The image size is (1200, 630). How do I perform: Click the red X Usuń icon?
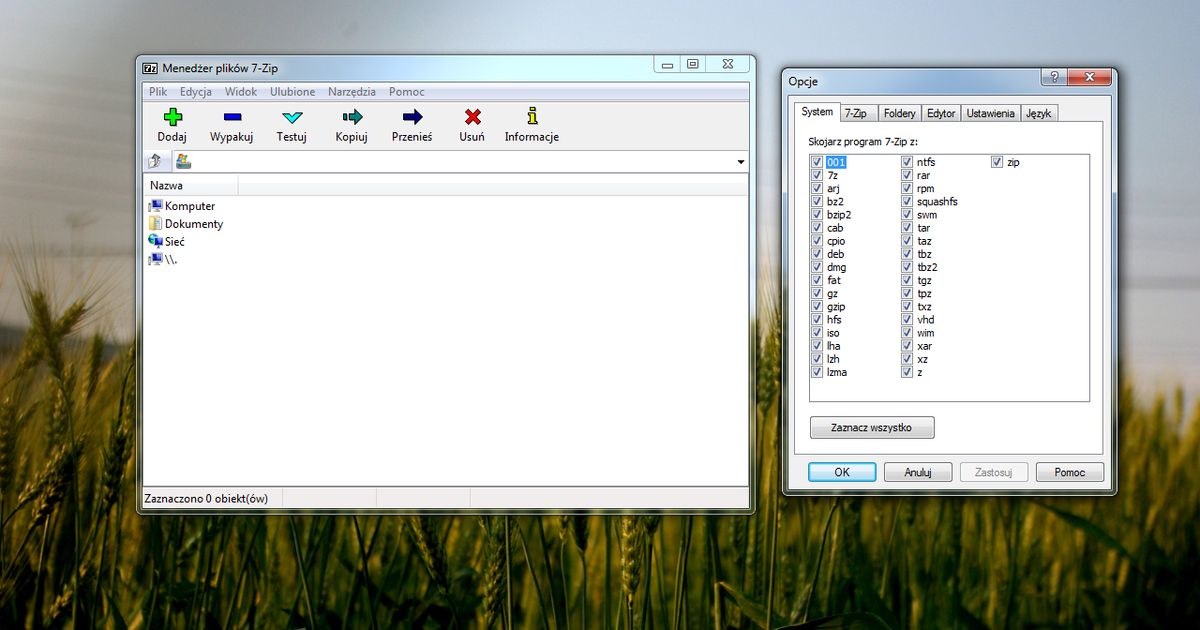(472, 118)
